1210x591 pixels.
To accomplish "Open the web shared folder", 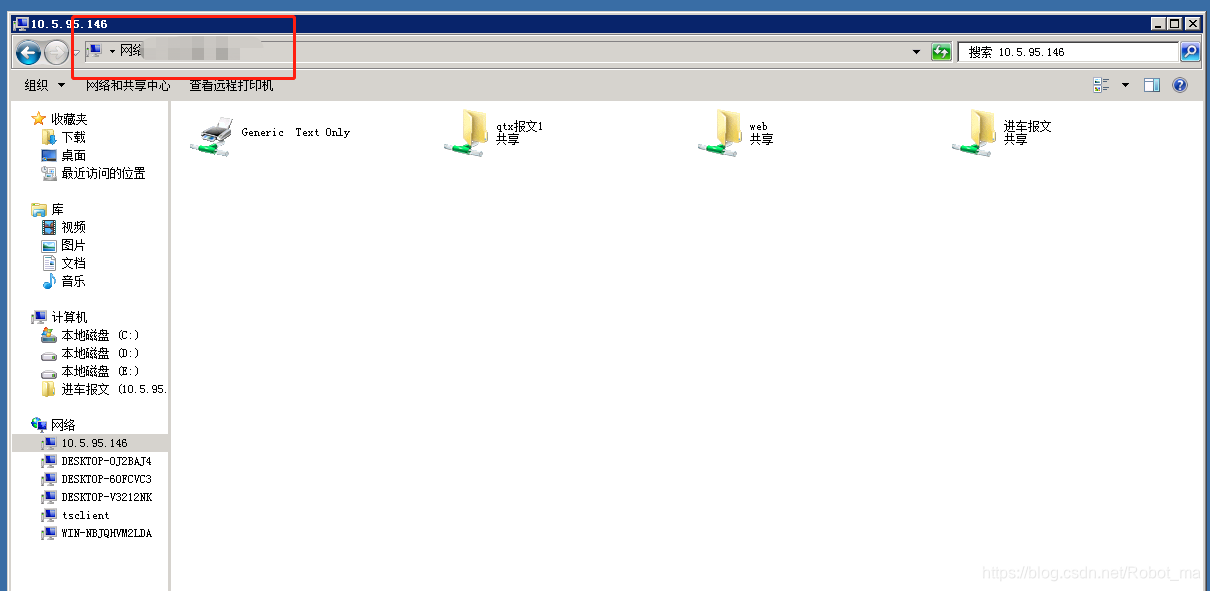I will (736, 133).
